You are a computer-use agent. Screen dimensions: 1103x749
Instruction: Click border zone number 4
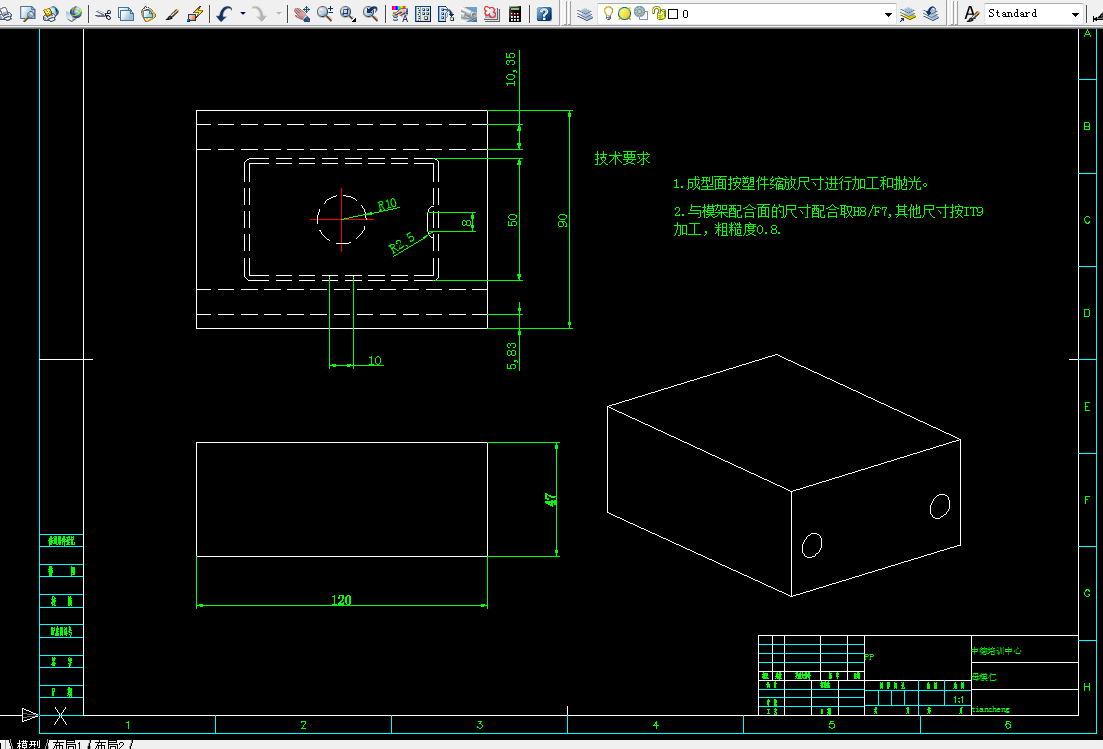[656, 724]
